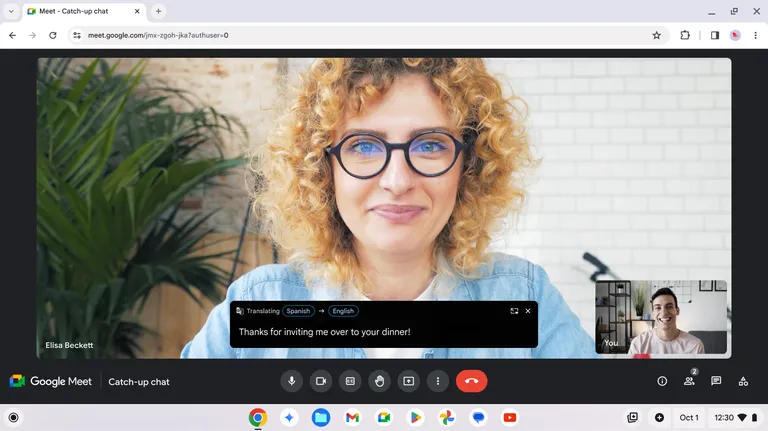Turn off the camera
Viewport: 768px width, 431px height.
click(321, 381)
